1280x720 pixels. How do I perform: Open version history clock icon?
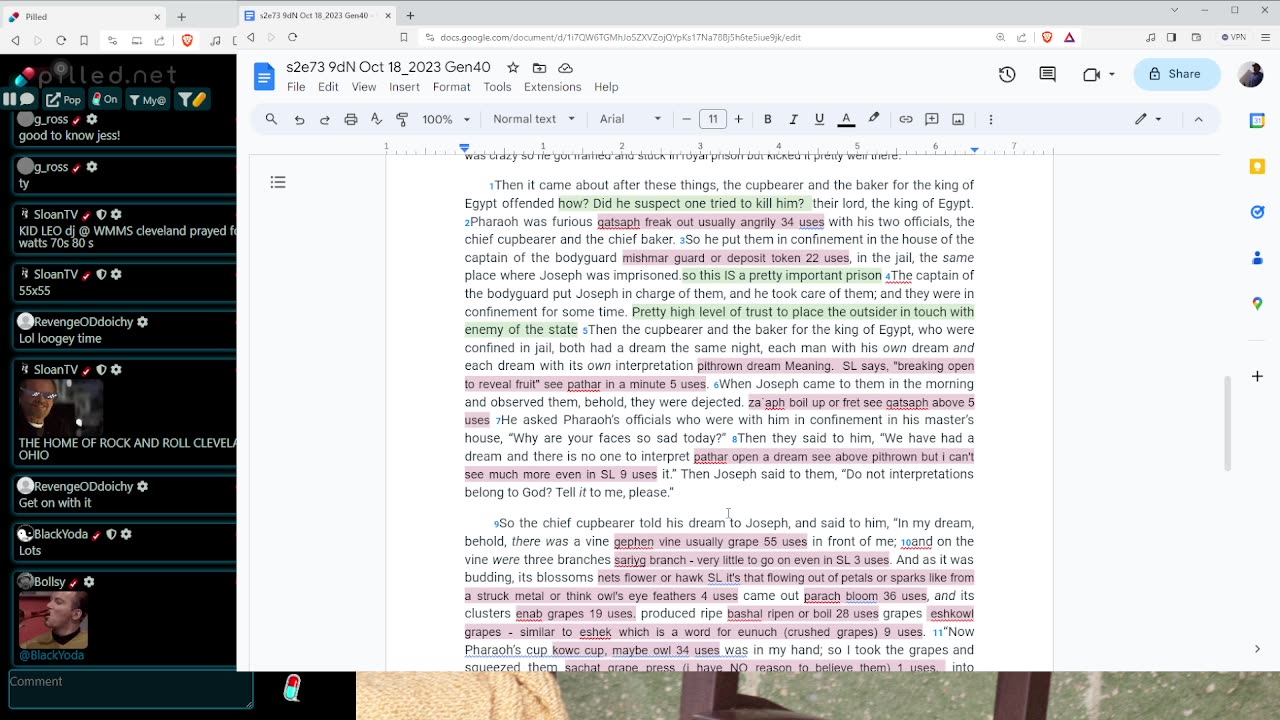coord(1007,74)
